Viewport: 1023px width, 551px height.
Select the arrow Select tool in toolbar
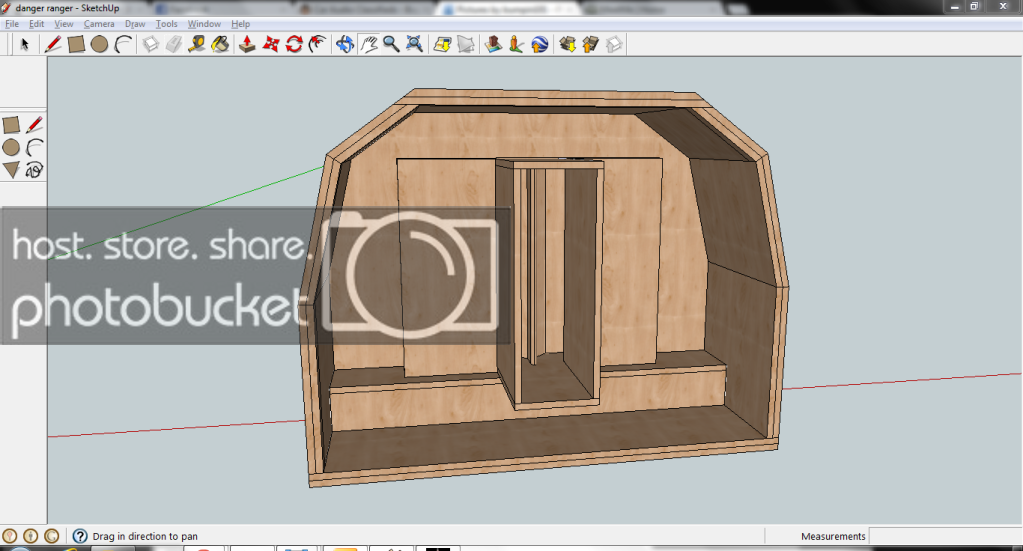pyautogui.click(x=25, y=44)
